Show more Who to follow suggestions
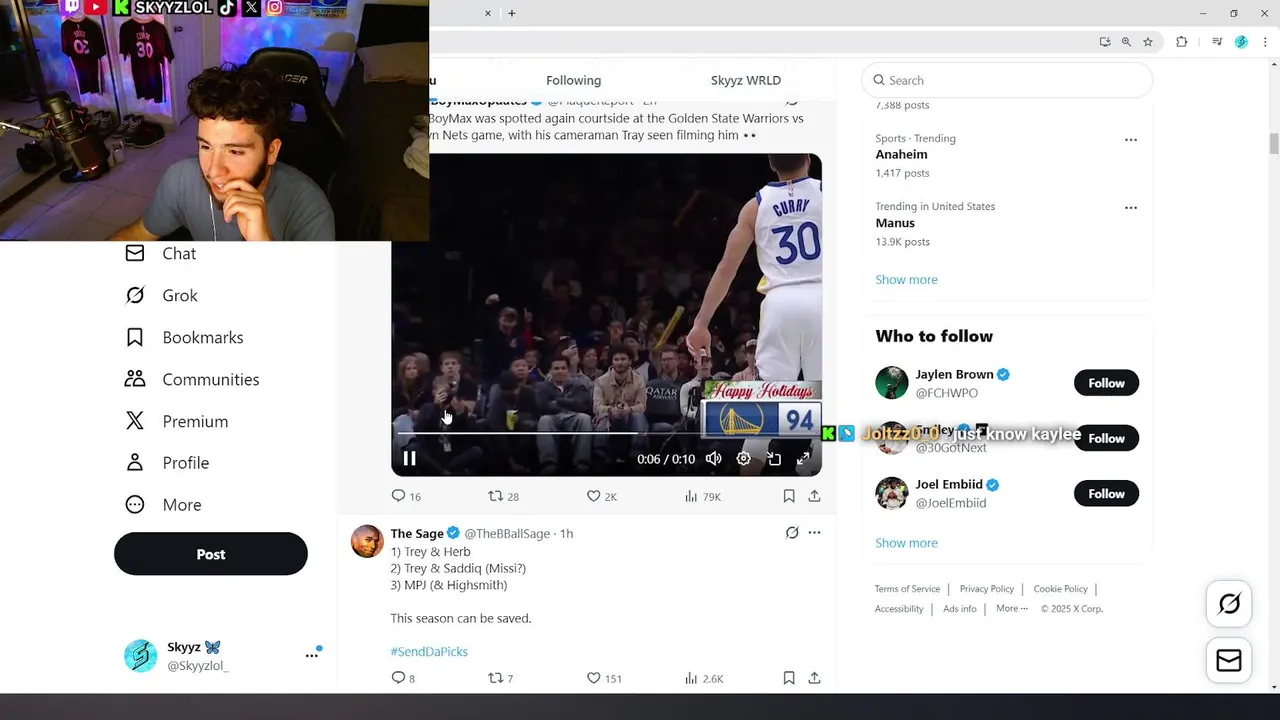The image size is (1280, 720). point(906,543)
